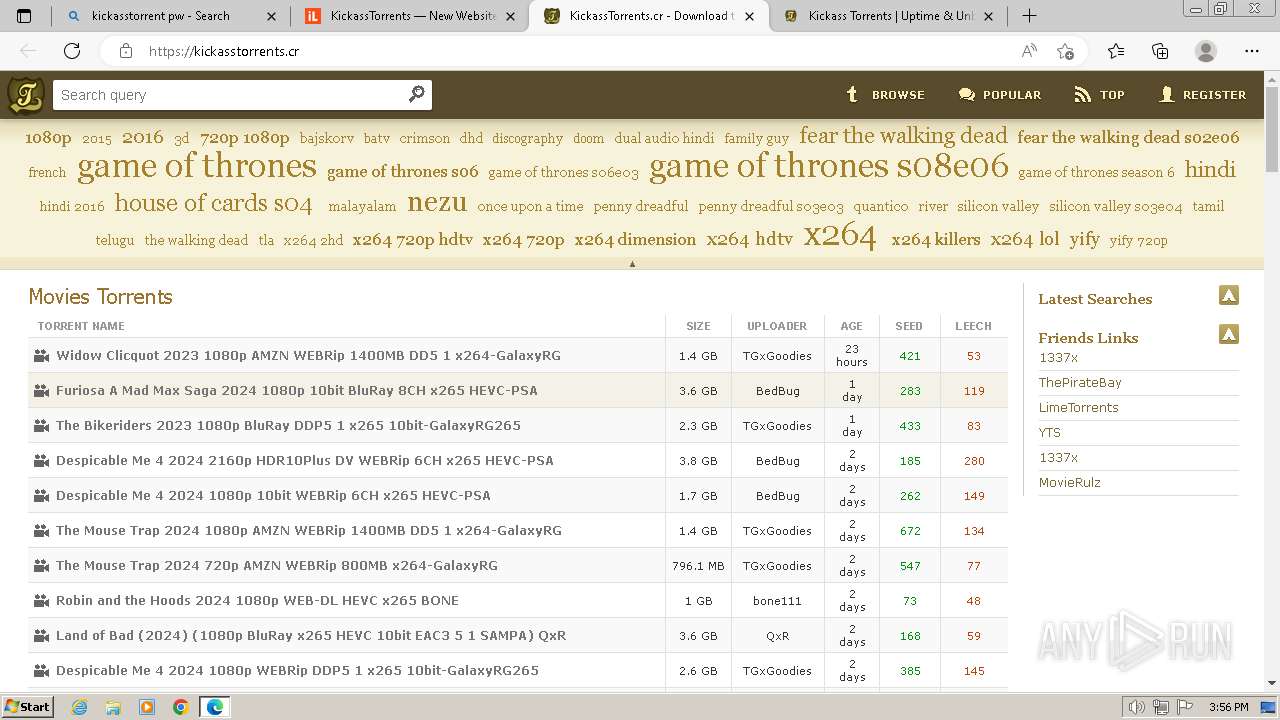
Task: Open YTS friend link
Action: click(1050, 432)
